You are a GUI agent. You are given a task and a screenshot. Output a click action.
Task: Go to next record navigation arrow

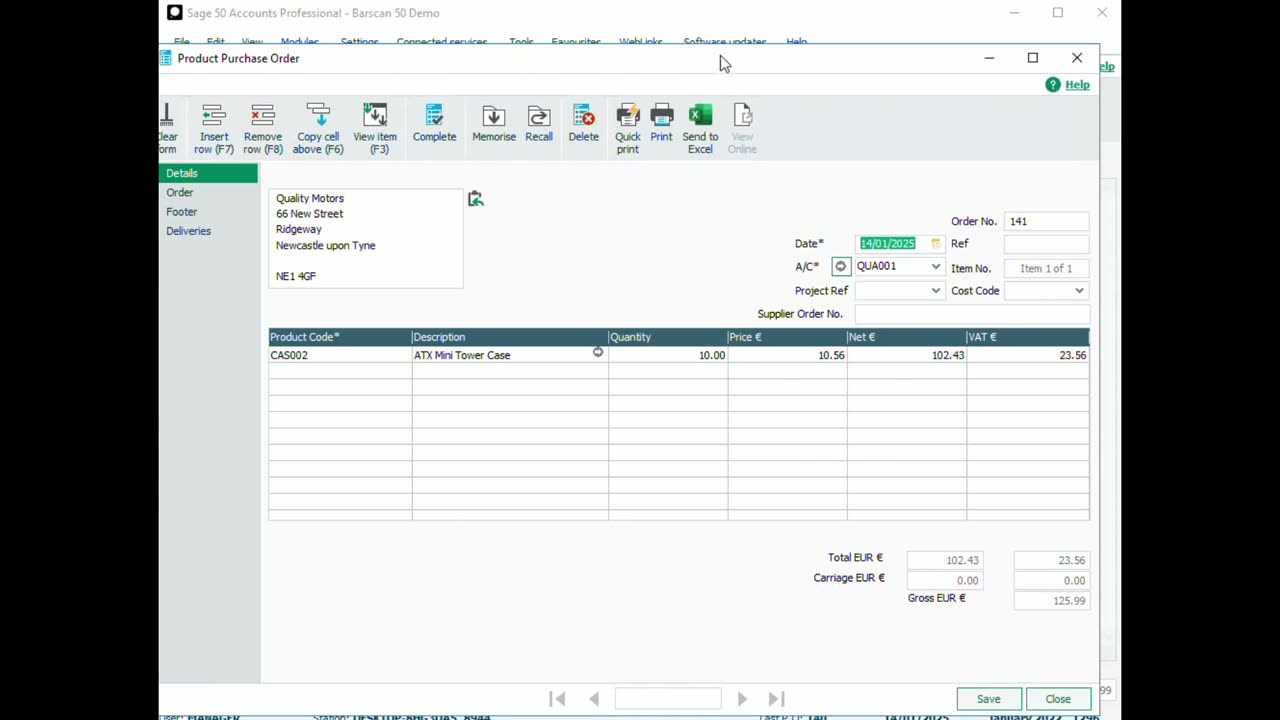pyautogui.click(x=742, y=699)
